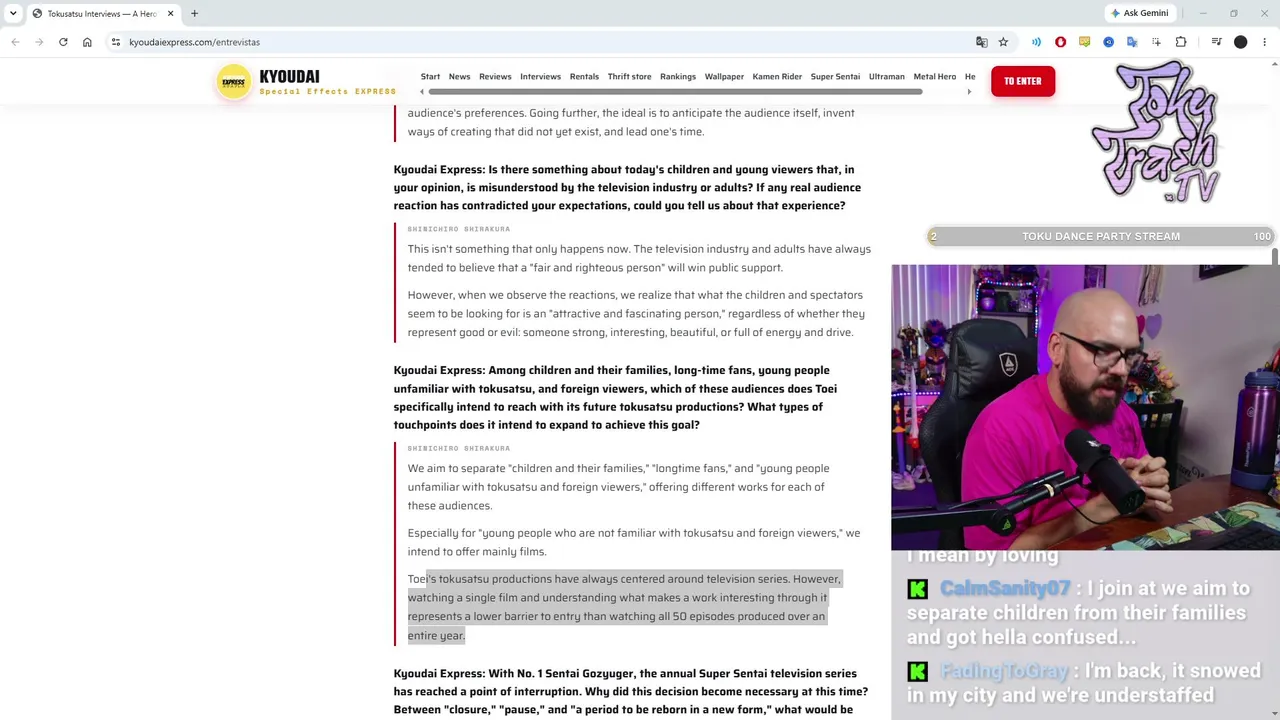
Task: Click FadingToGray username in chat
Action: click(1004, 671)
